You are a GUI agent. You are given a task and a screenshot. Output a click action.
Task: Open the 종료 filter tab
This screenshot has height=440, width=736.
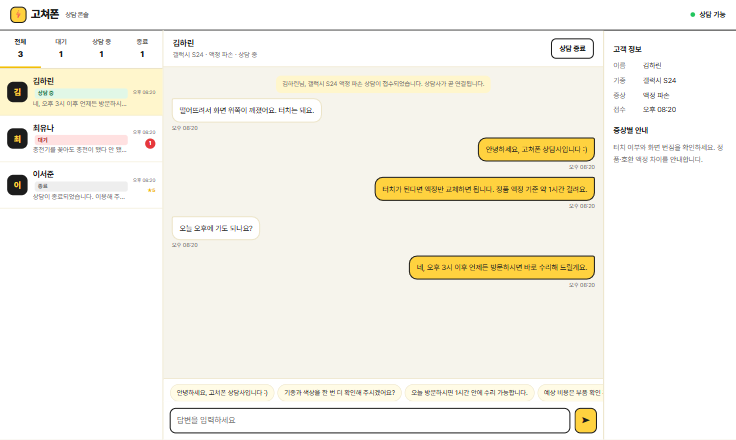pos(142,48)
